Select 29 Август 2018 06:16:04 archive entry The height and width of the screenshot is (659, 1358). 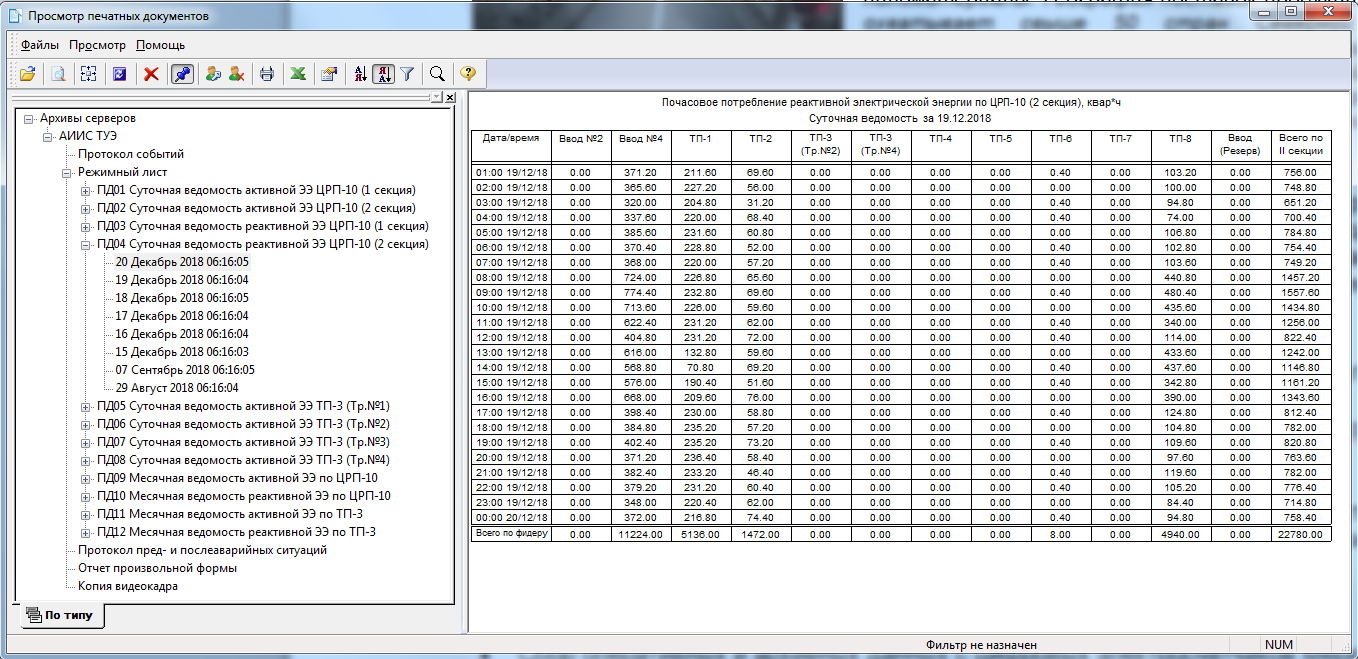point(177,388)
